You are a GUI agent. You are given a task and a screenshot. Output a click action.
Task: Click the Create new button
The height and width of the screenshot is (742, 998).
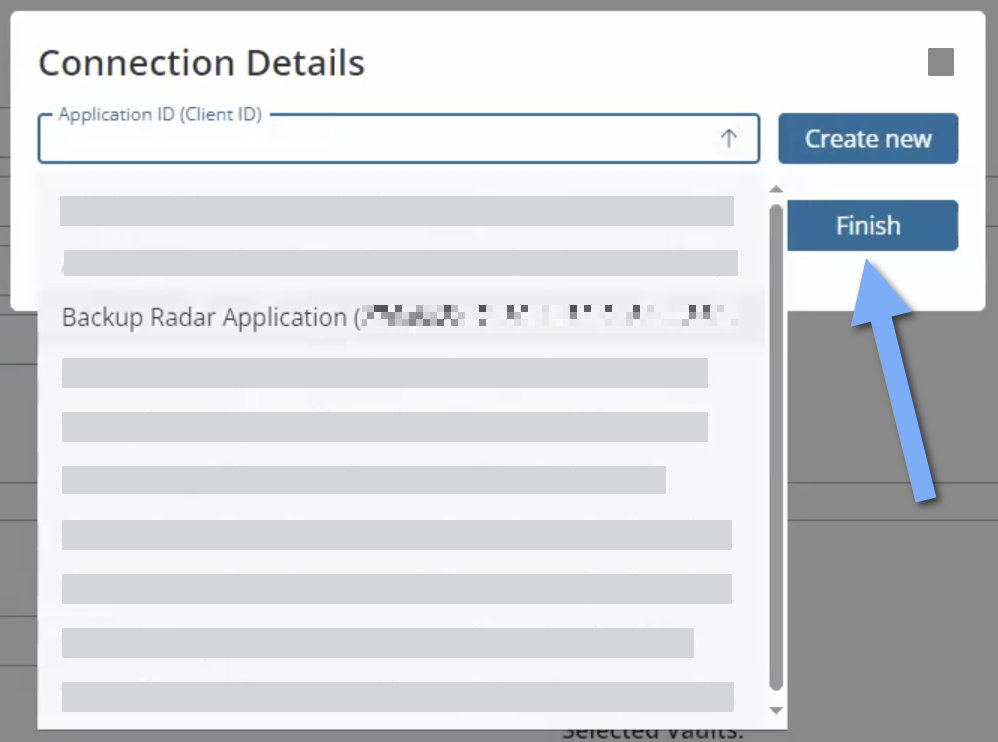pyautogui.click(x=867, y=139)
